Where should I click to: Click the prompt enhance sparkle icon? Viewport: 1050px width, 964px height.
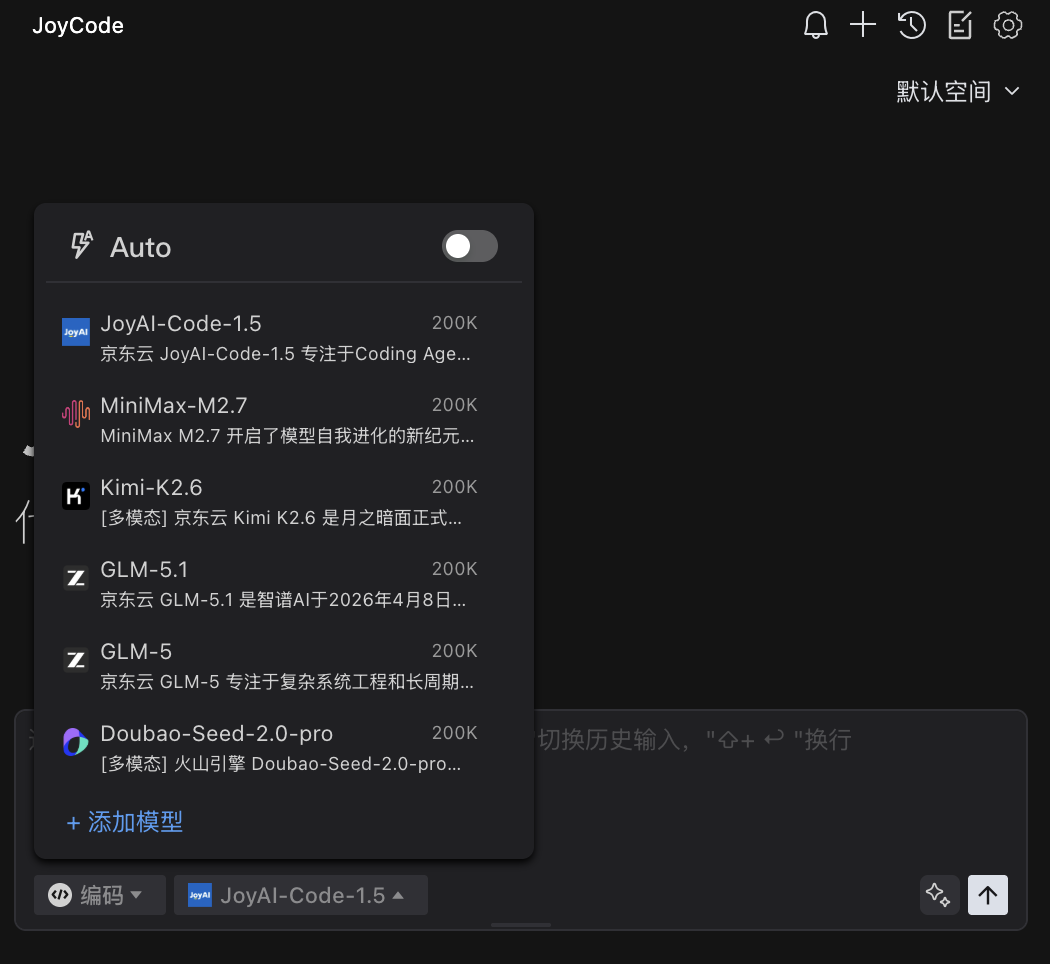coord(938,895)
